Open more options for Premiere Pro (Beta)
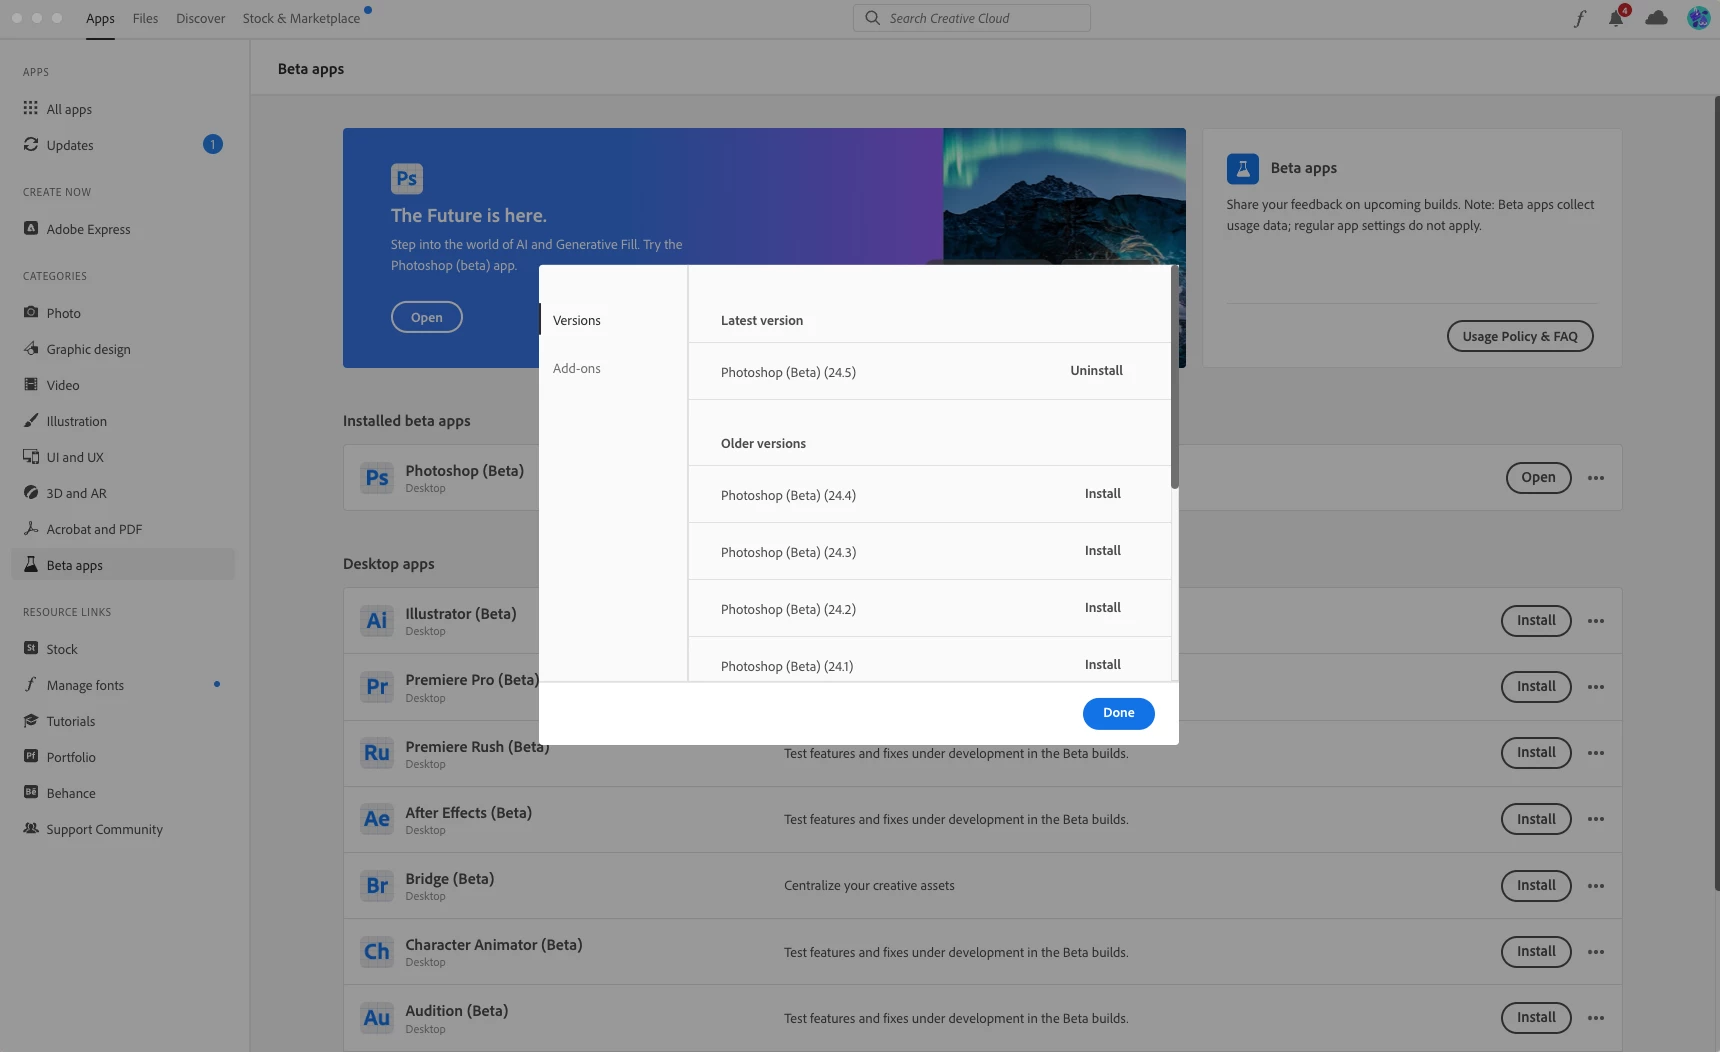The height and width of the screenshot is (1052, 1720). pos(1596,687)
